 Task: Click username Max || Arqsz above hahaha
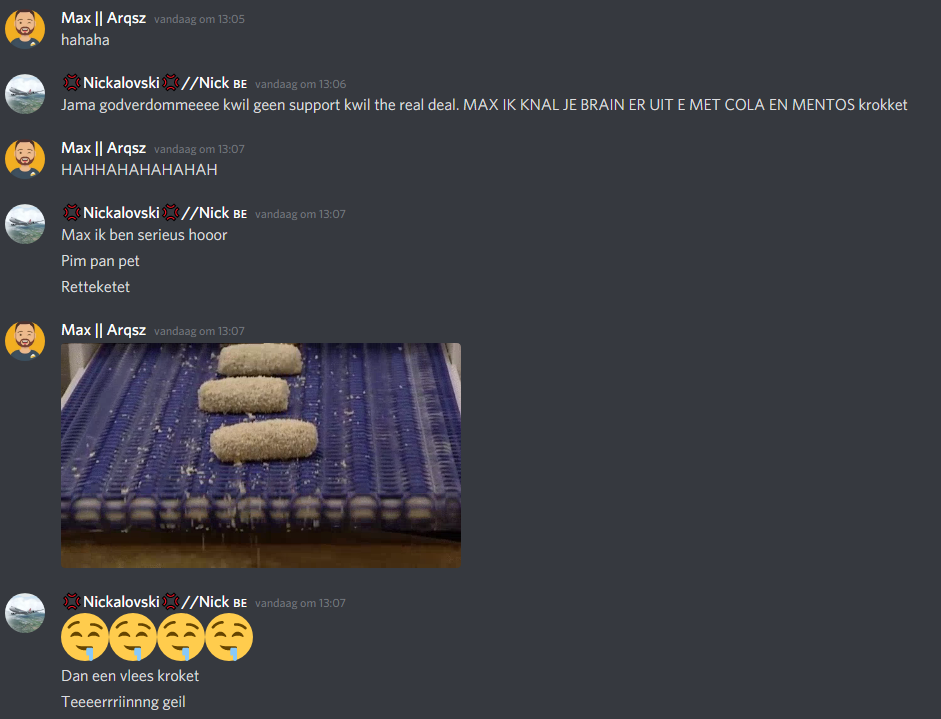(103, 18)
